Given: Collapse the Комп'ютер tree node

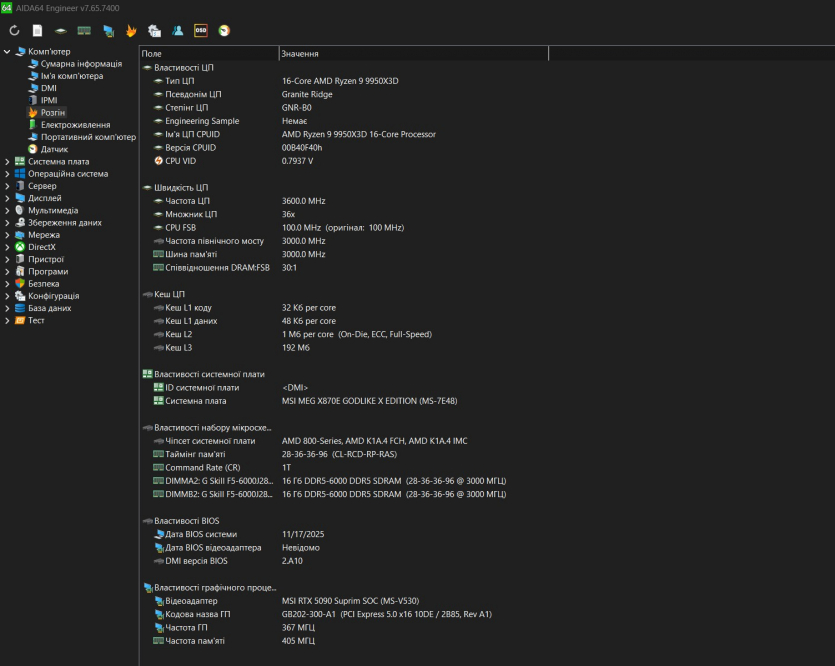Looking at the screenshot, I should coord(8,51).
